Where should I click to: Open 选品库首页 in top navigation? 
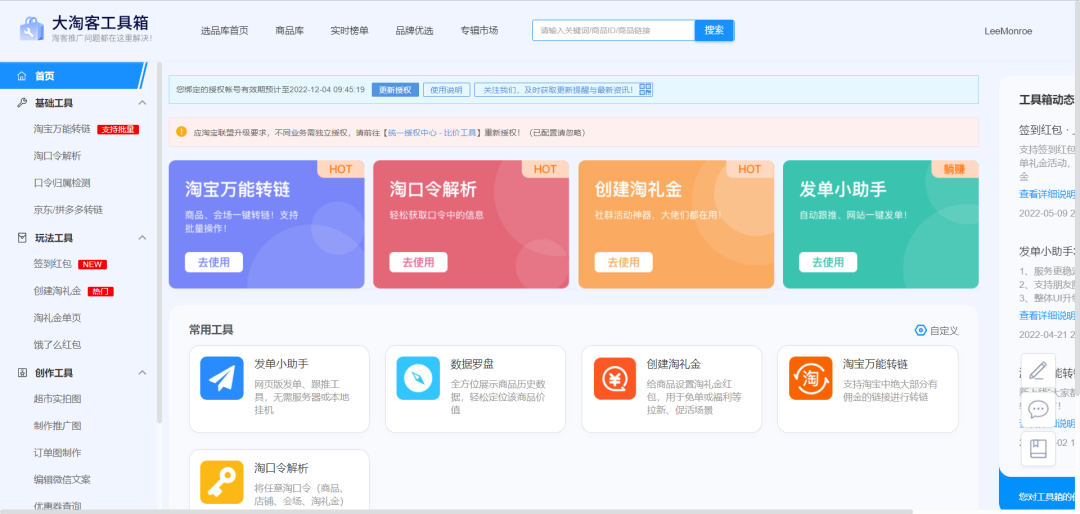225,30
